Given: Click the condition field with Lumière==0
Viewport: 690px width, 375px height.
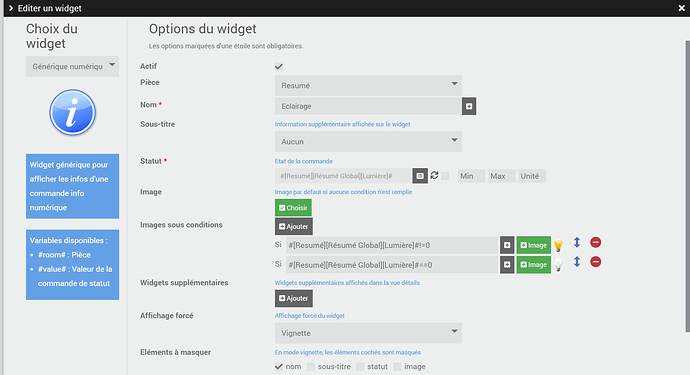Looking at the screenshot, I should pos(392,265).
